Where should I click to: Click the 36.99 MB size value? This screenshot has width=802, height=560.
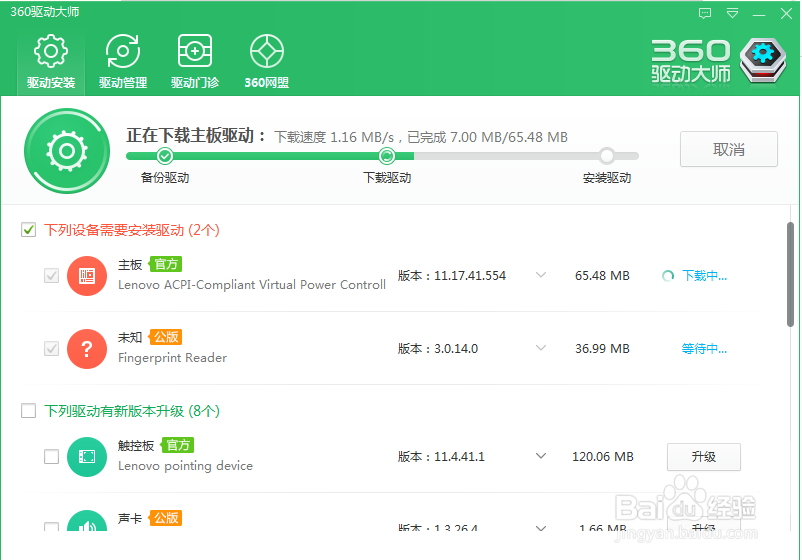tap(602, 349)
